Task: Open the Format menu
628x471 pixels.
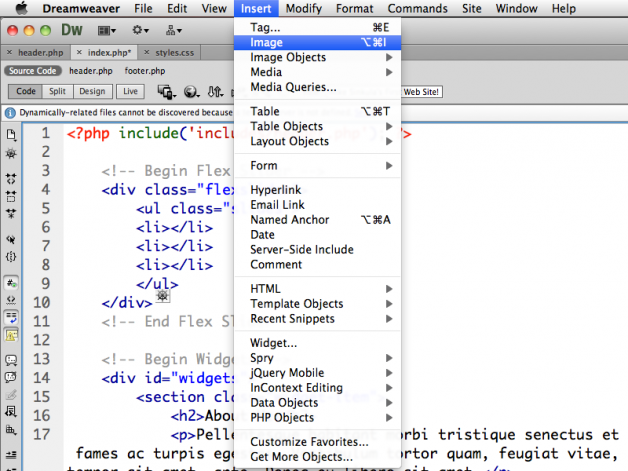Action: tap(354, 8)
